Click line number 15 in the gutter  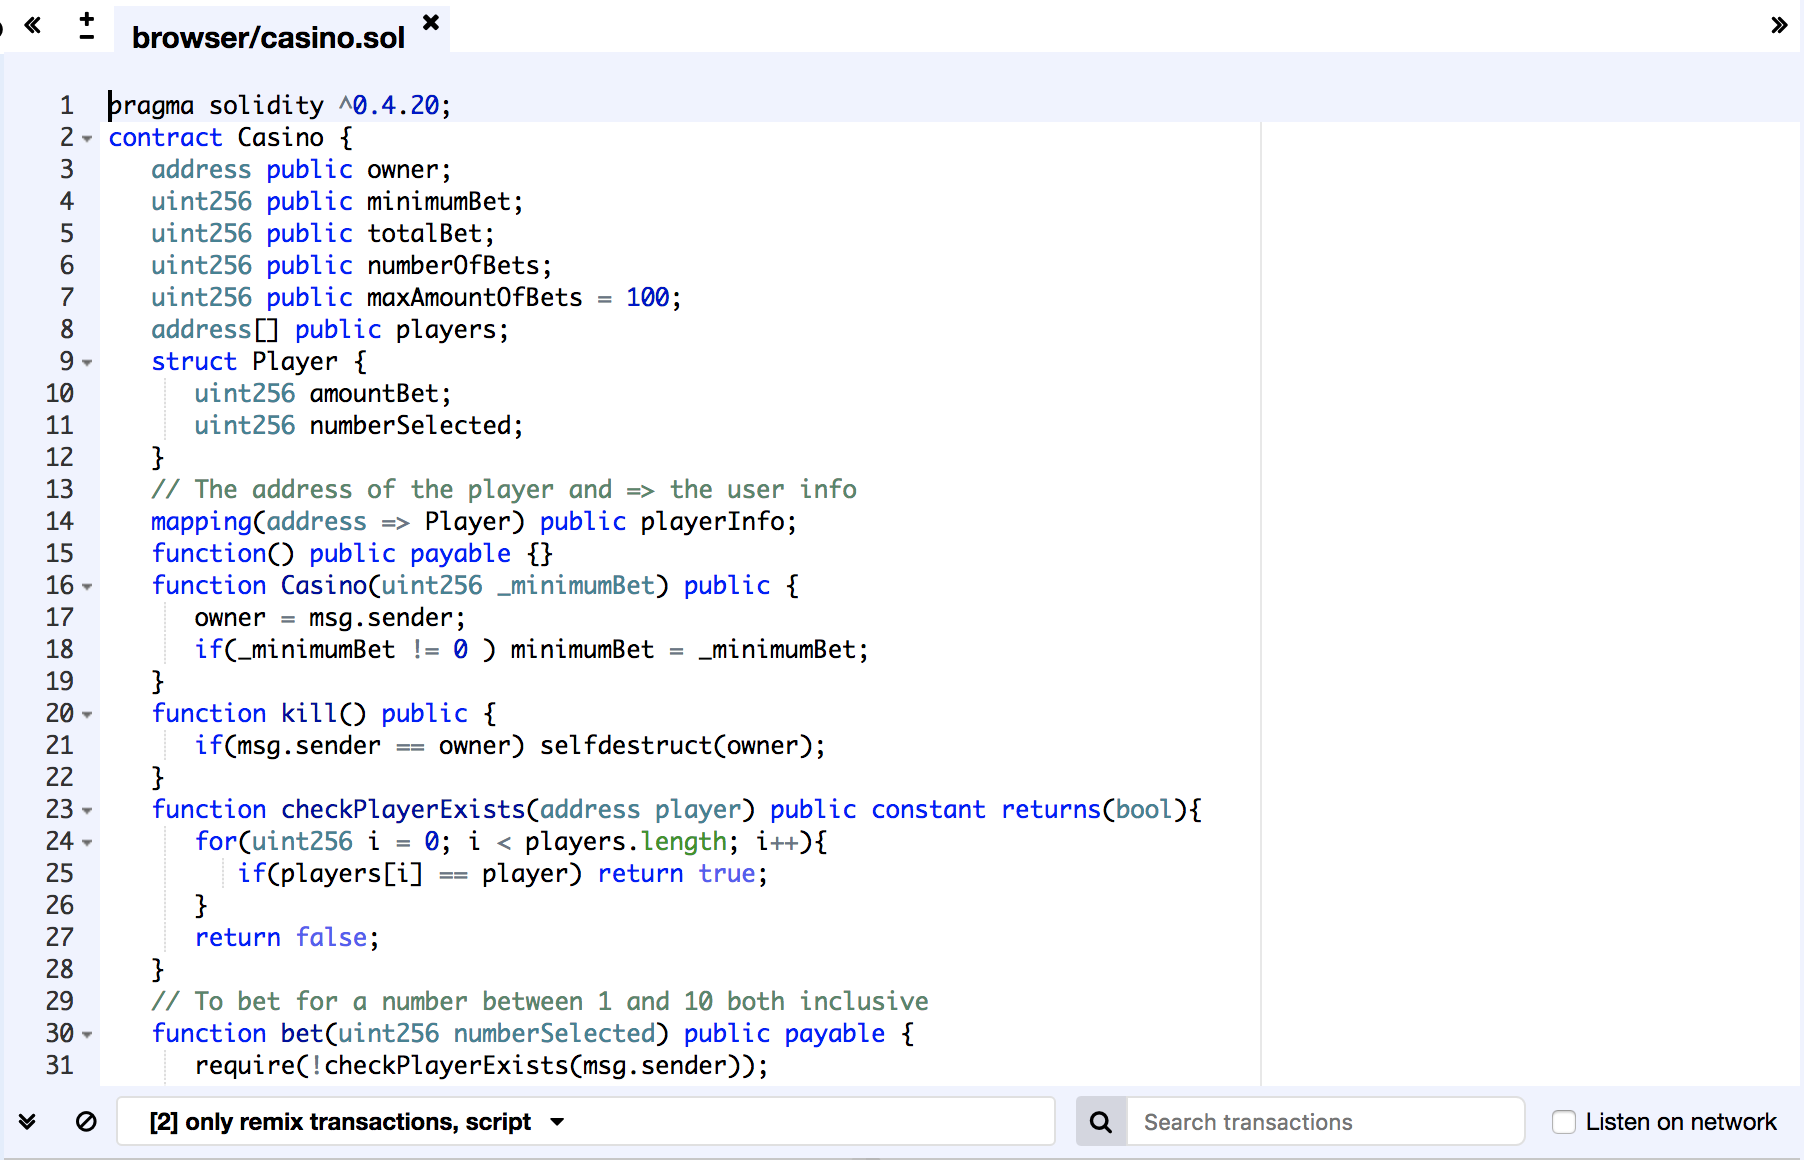click(60, 553)
